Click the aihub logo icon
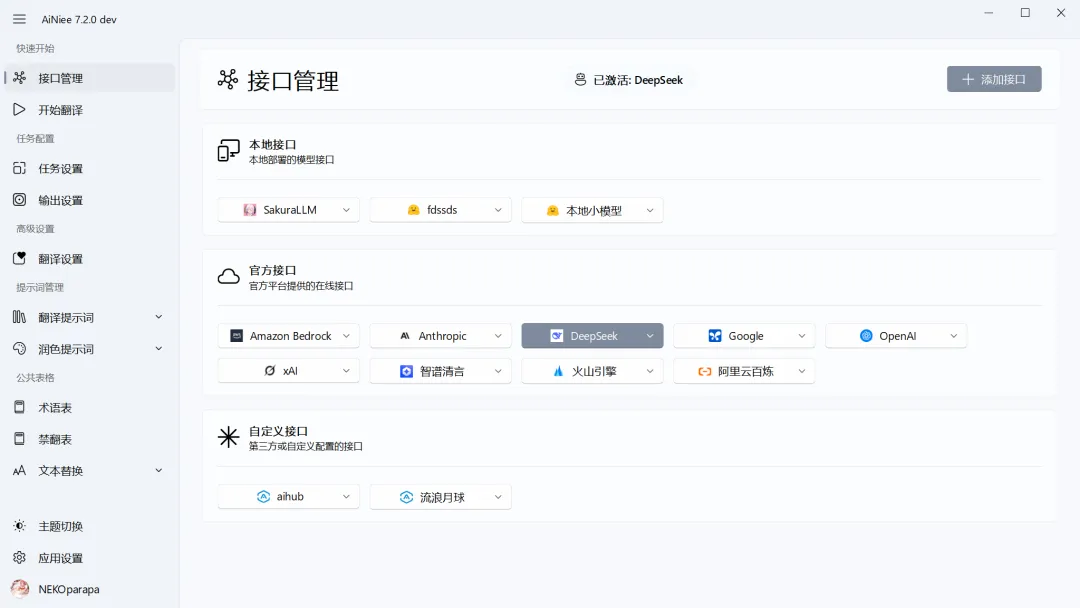The width and height of the screenshot is (1080, 608). [x=263, y=496]
